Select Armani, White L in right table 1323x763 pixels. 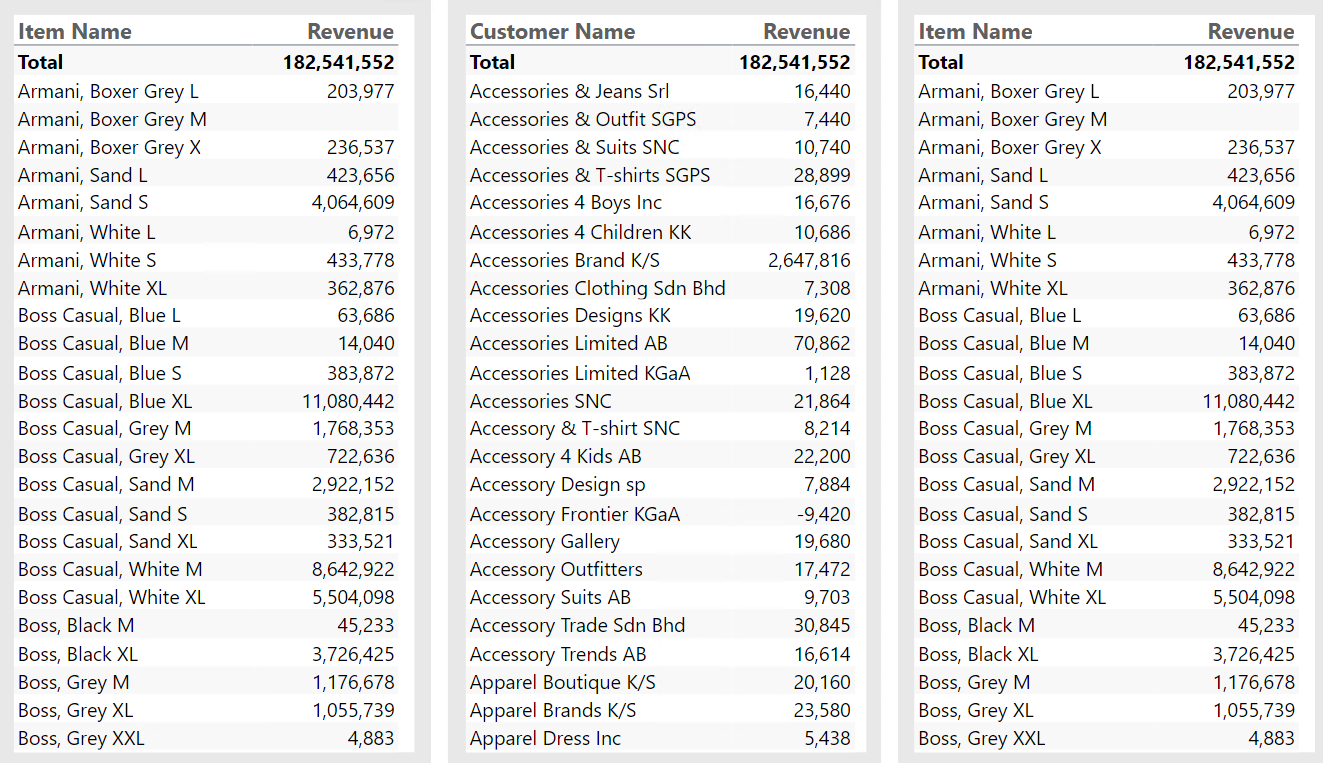pyautogui.click(x=987, y=232)
